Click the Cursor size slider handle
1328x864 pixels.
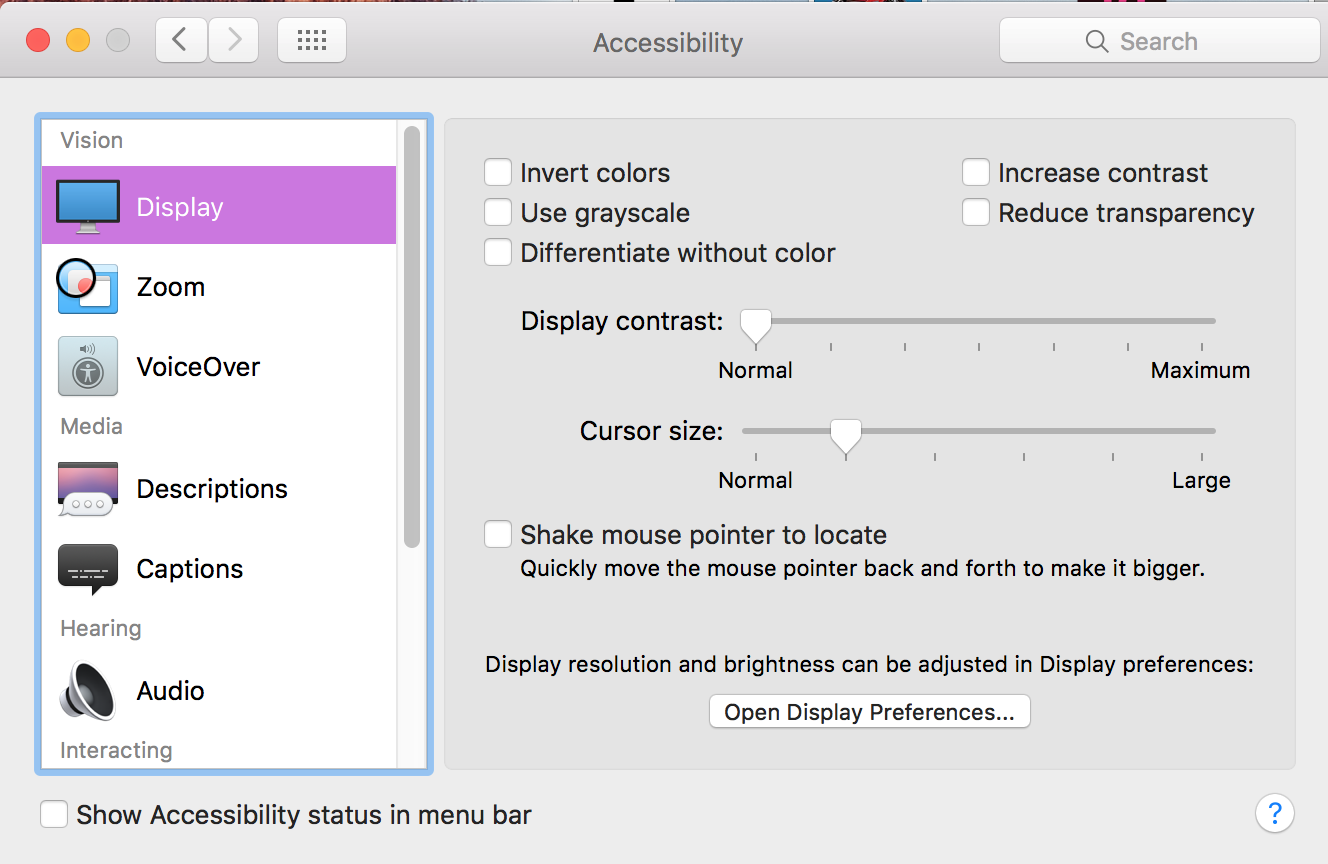click(846, 434)
